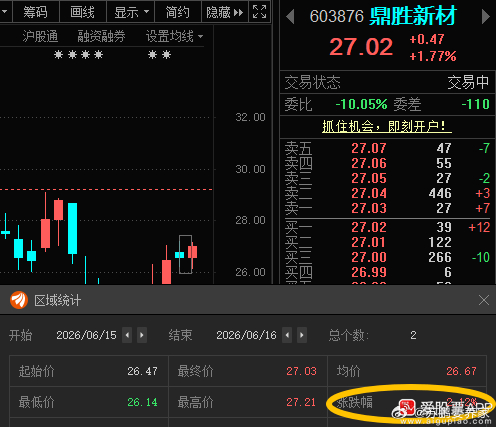Click the 买三 volume 266
496x427 pixels.
pos(440,257)
